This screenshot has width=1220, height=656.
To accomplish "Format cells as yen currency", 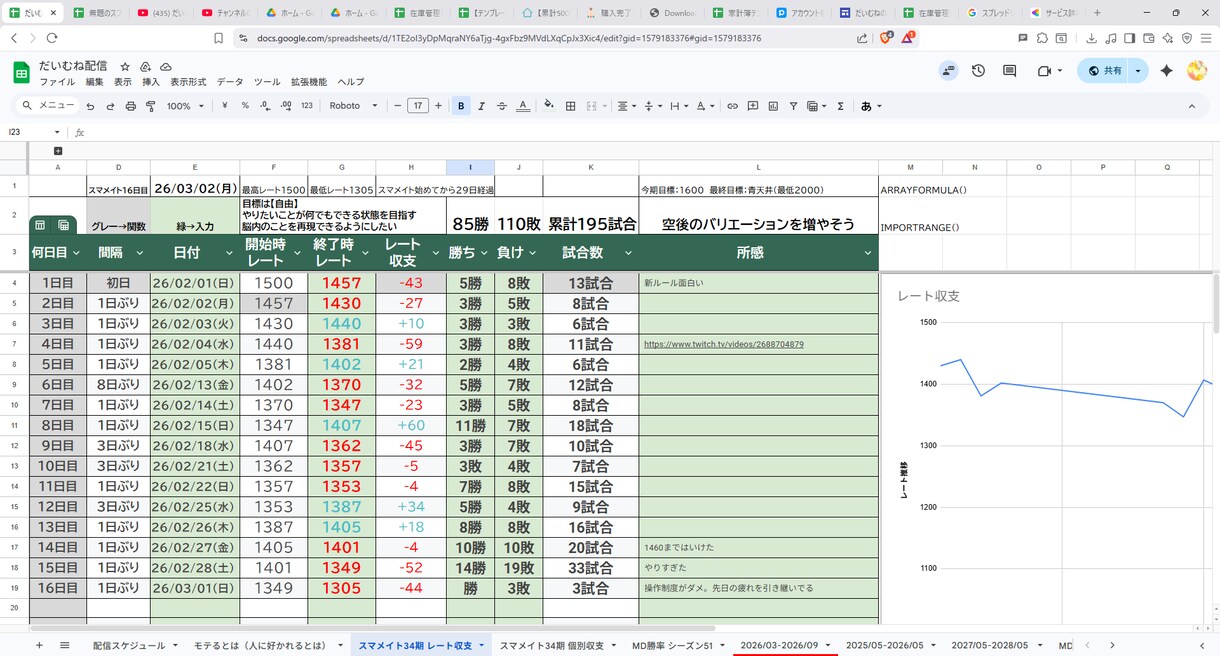I will tap(225, 106).
